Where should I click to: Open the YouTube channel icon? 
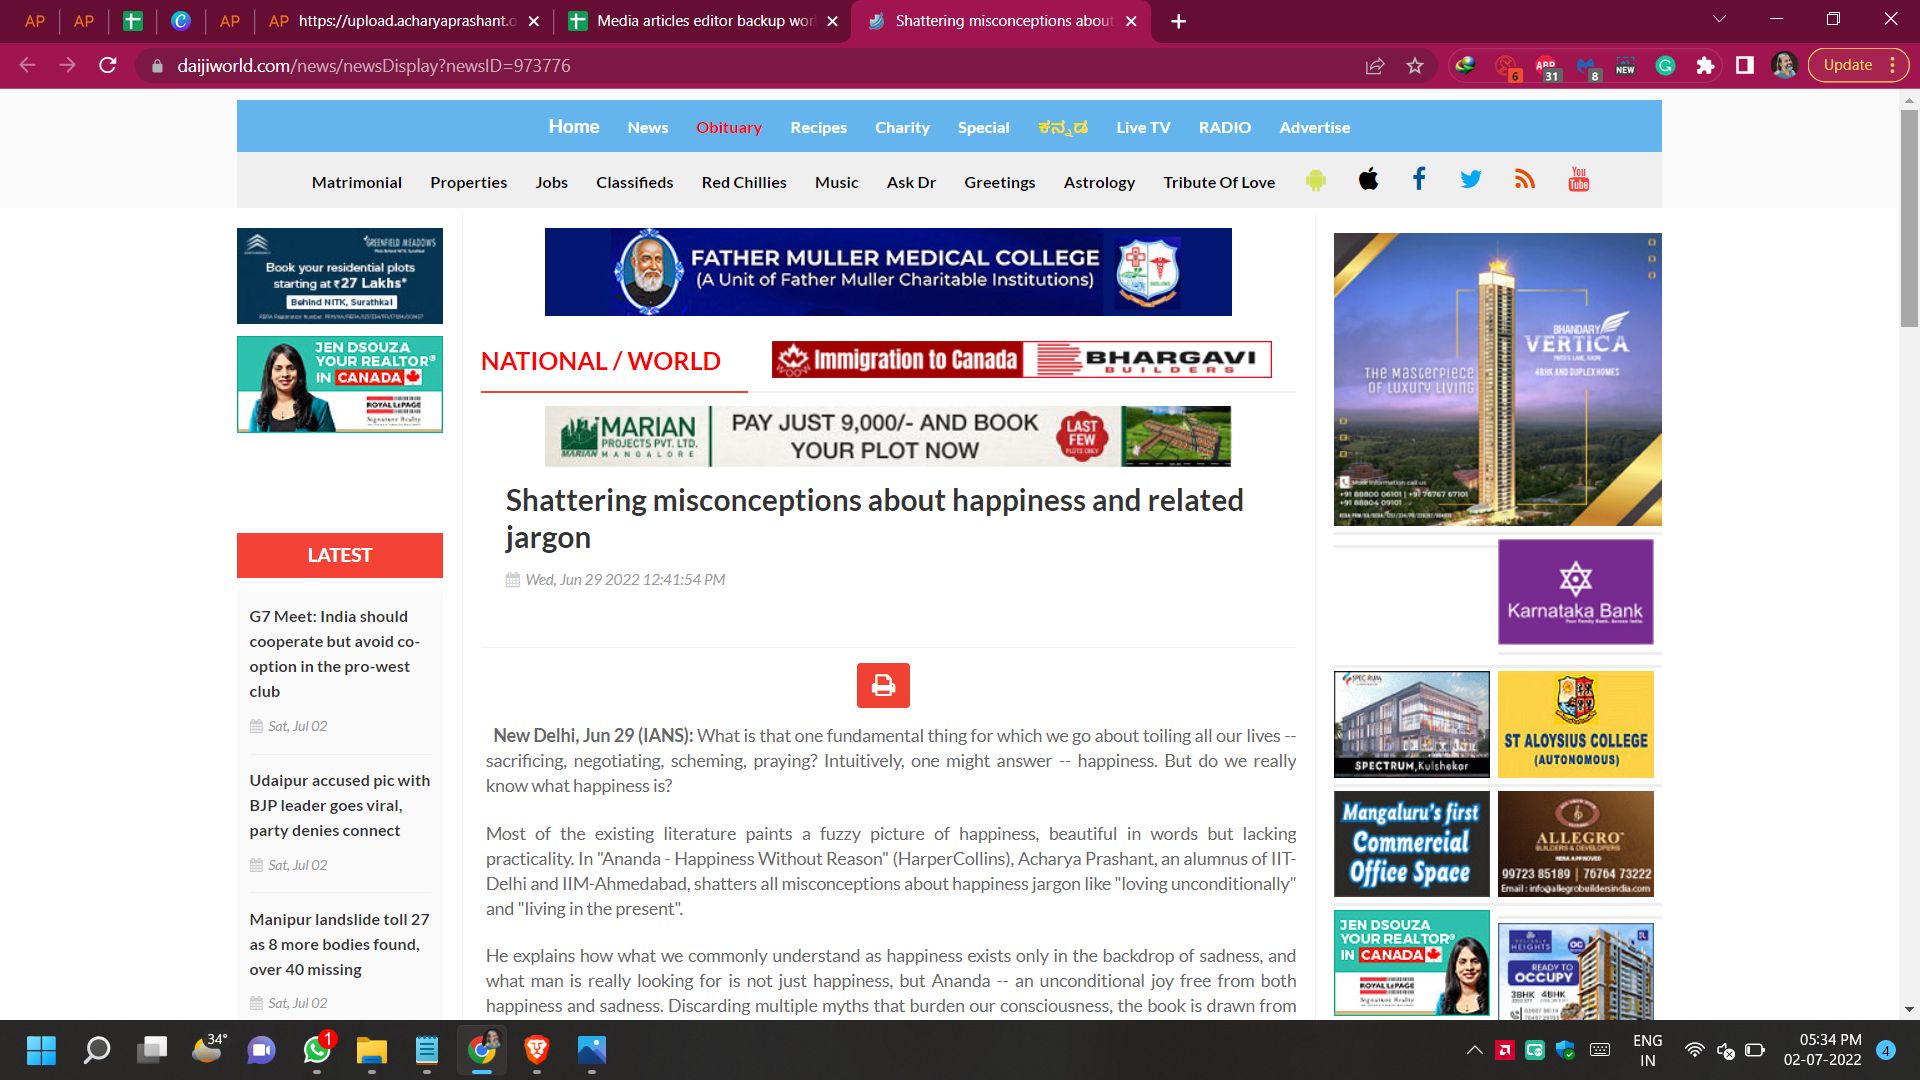(1578, 180)
